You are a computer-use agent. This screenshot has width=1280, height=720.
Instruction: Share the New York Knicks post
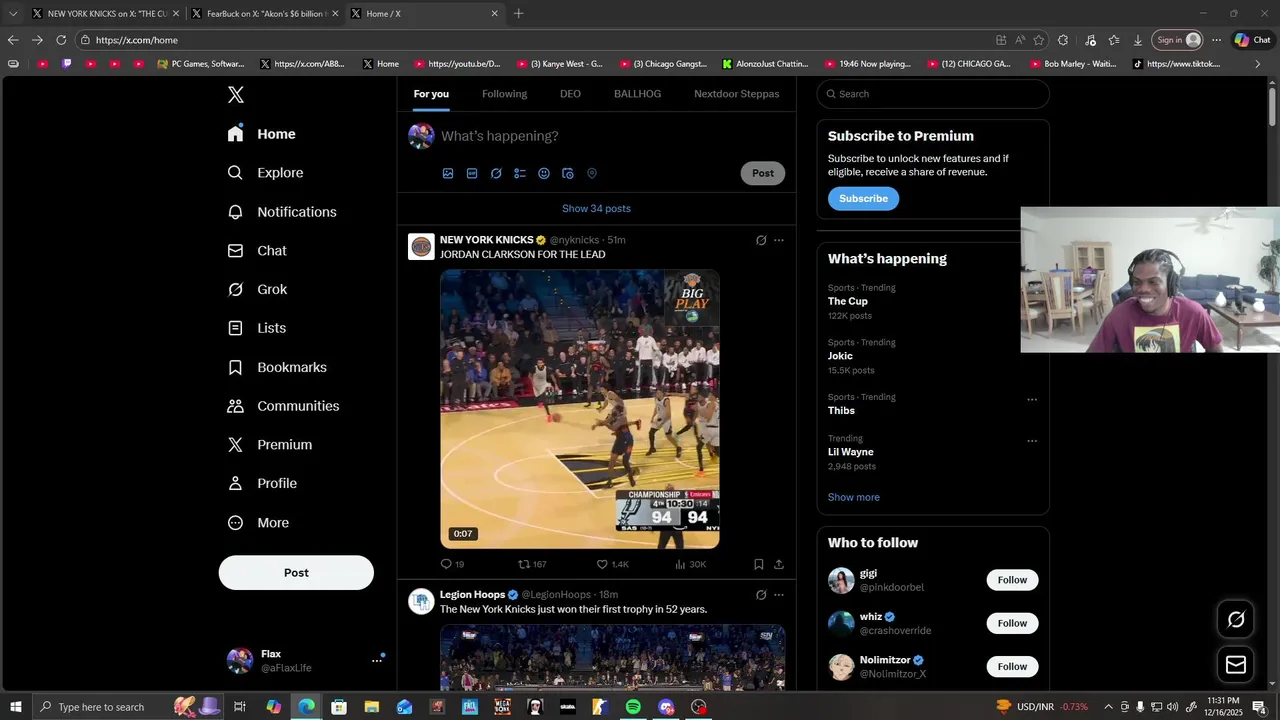tap(779, 564)
